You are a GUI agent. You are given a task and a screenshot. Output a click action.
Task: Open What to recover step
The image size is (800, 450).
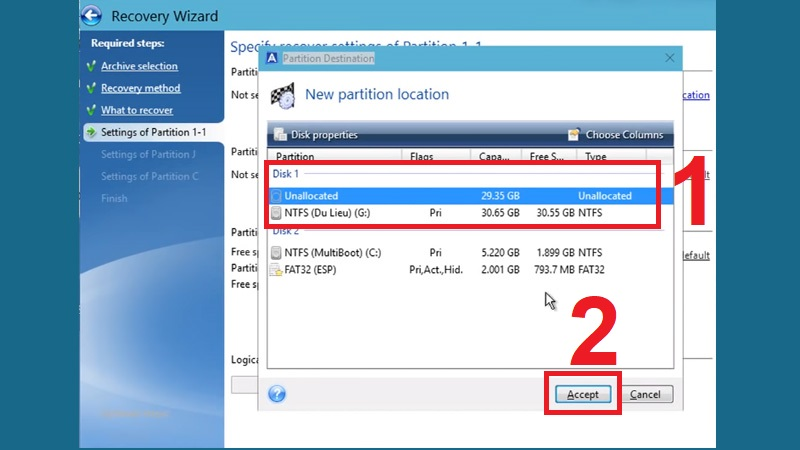coord(137,110)
